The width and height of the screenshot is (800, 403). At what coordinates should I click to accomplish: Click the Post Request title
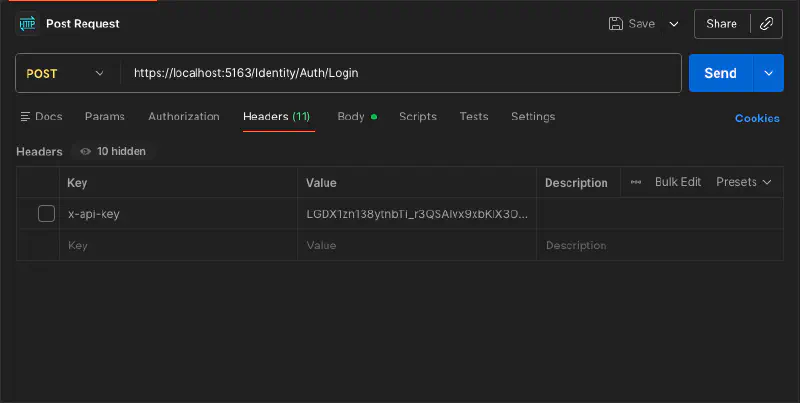pos(83,23)
